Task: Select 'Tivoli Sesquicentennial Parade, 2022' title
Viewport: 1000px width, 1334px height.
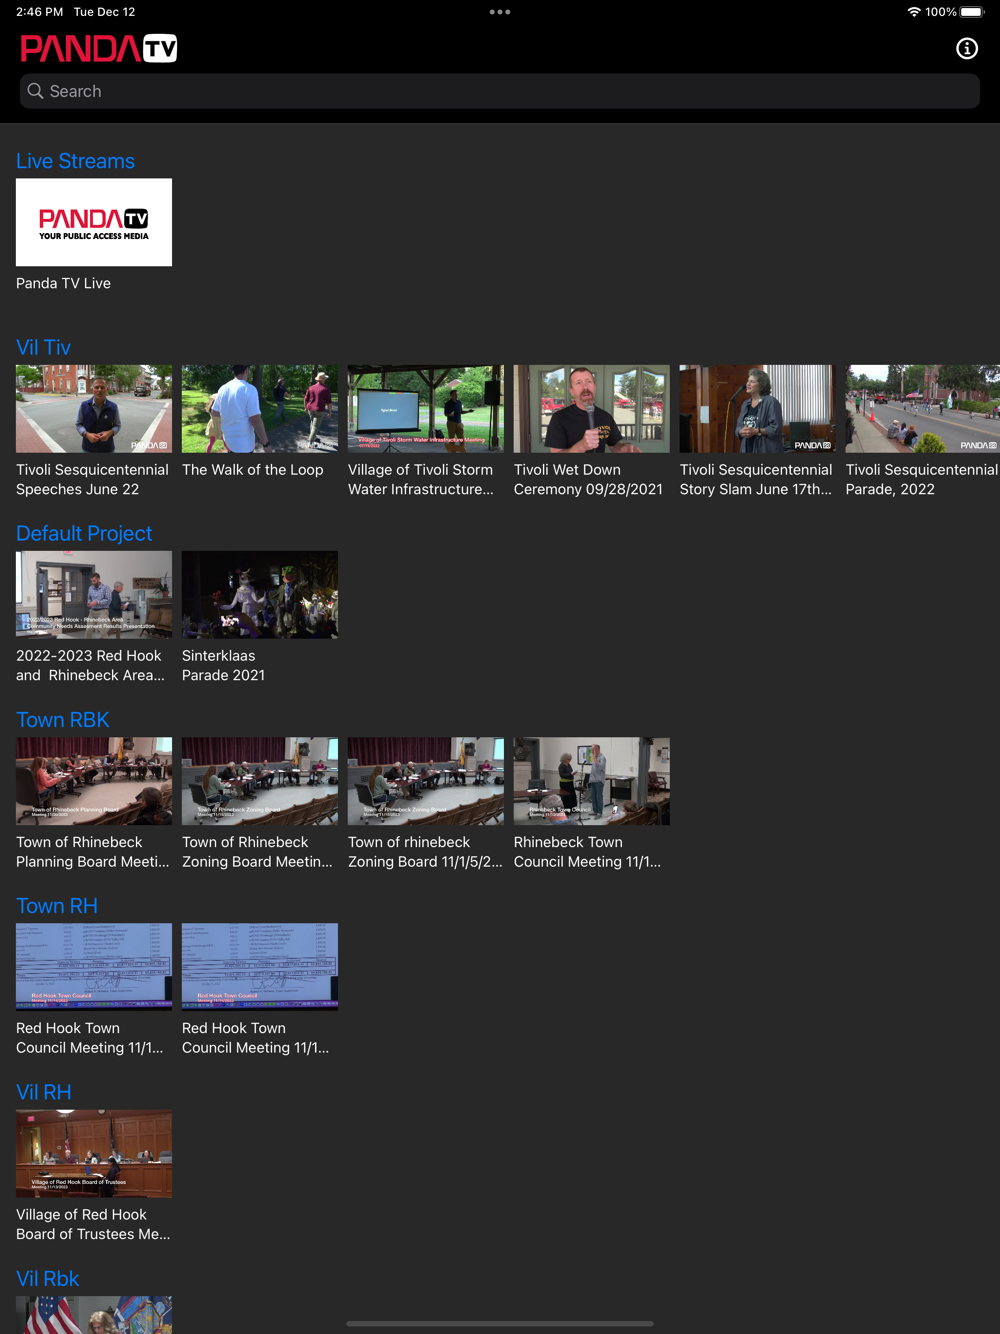Action: (x=922, y=479)
